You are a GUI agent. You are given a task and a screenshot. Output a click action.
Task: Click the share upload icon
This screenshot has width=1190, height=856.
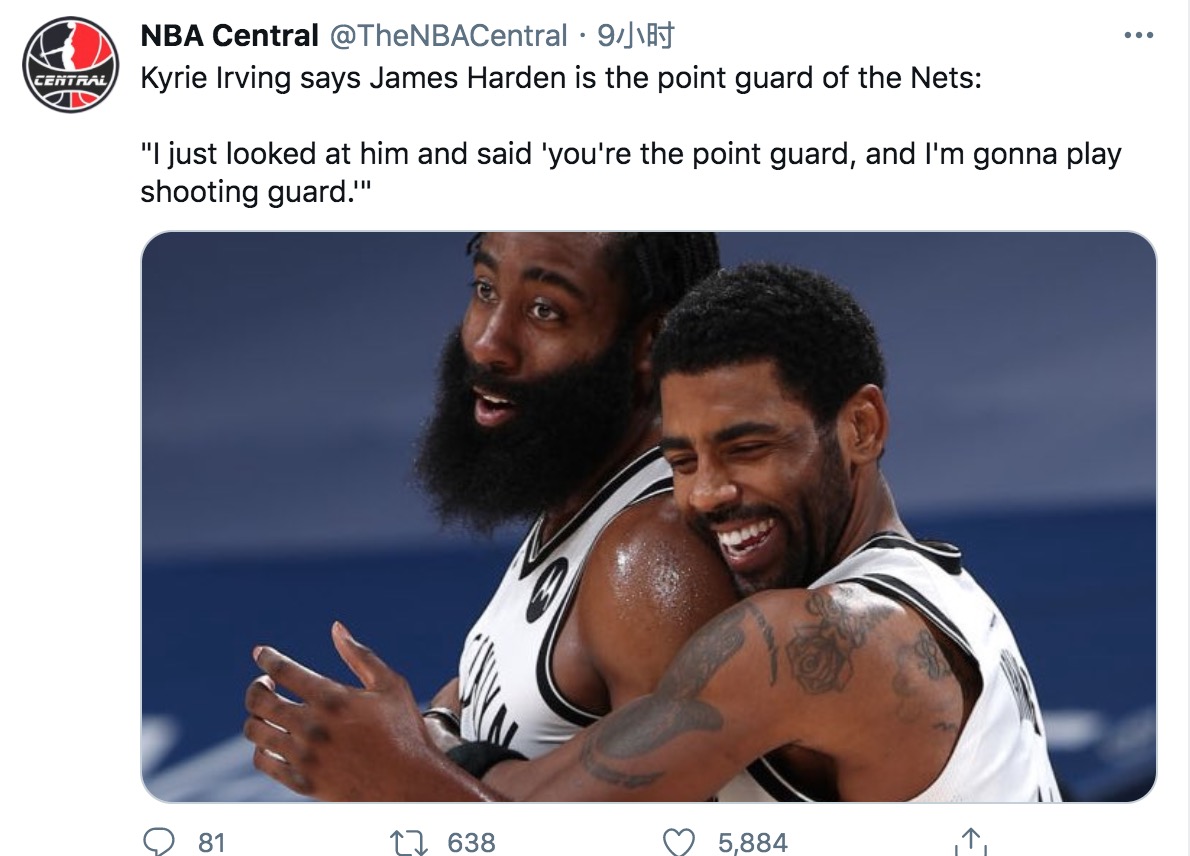970,842
